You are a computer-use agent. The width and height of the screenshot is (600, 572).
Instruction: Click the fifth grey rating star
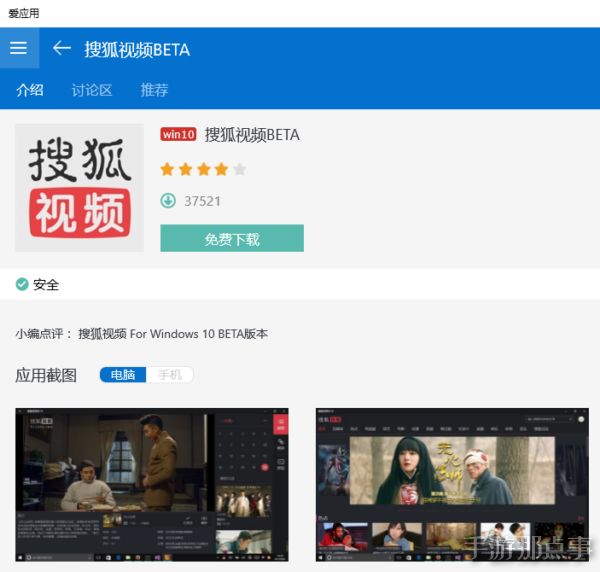[239, 169]
